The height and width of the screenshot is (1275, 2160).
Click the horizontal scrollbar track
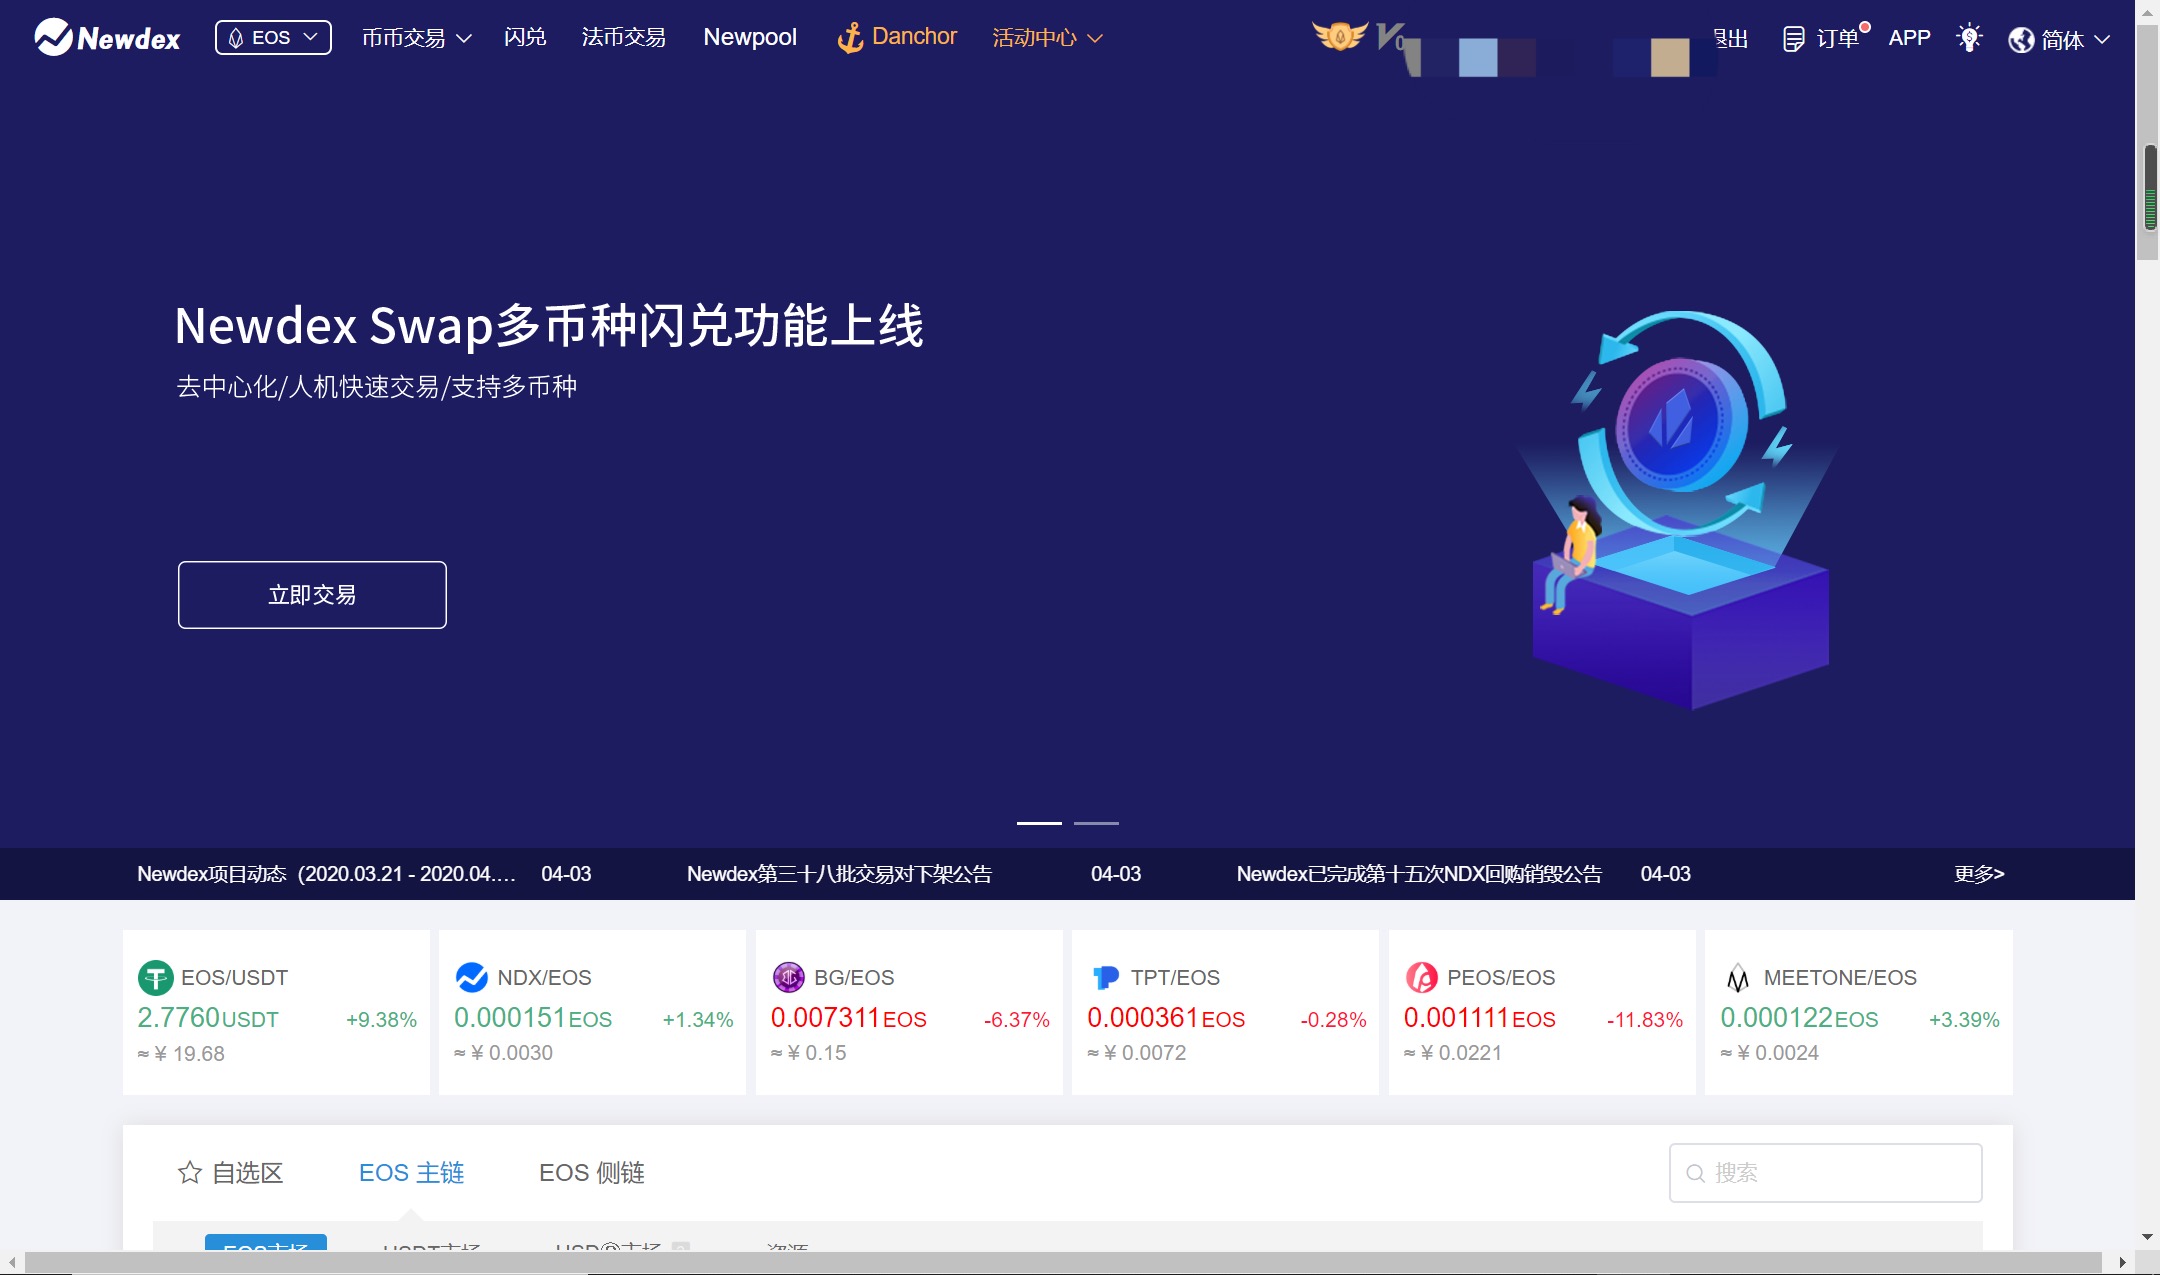1065,1263
